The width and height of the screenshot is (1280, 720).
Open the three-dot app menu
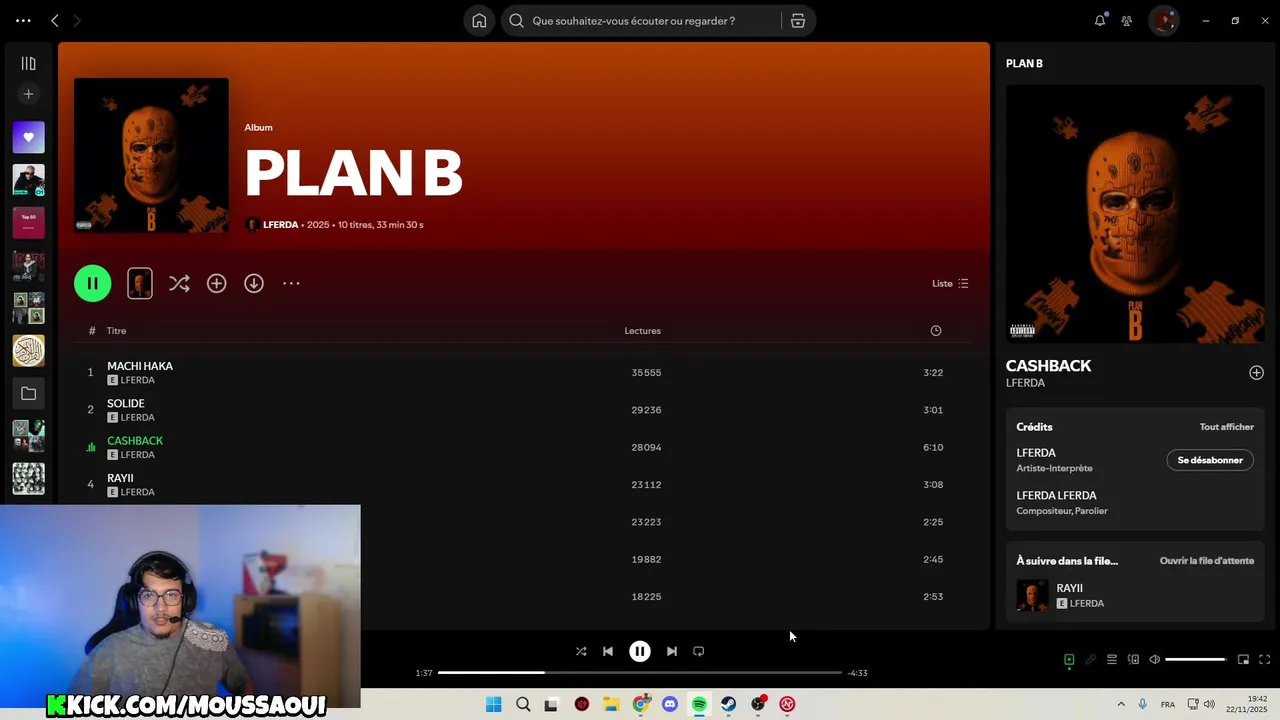(x=23, y=21)
